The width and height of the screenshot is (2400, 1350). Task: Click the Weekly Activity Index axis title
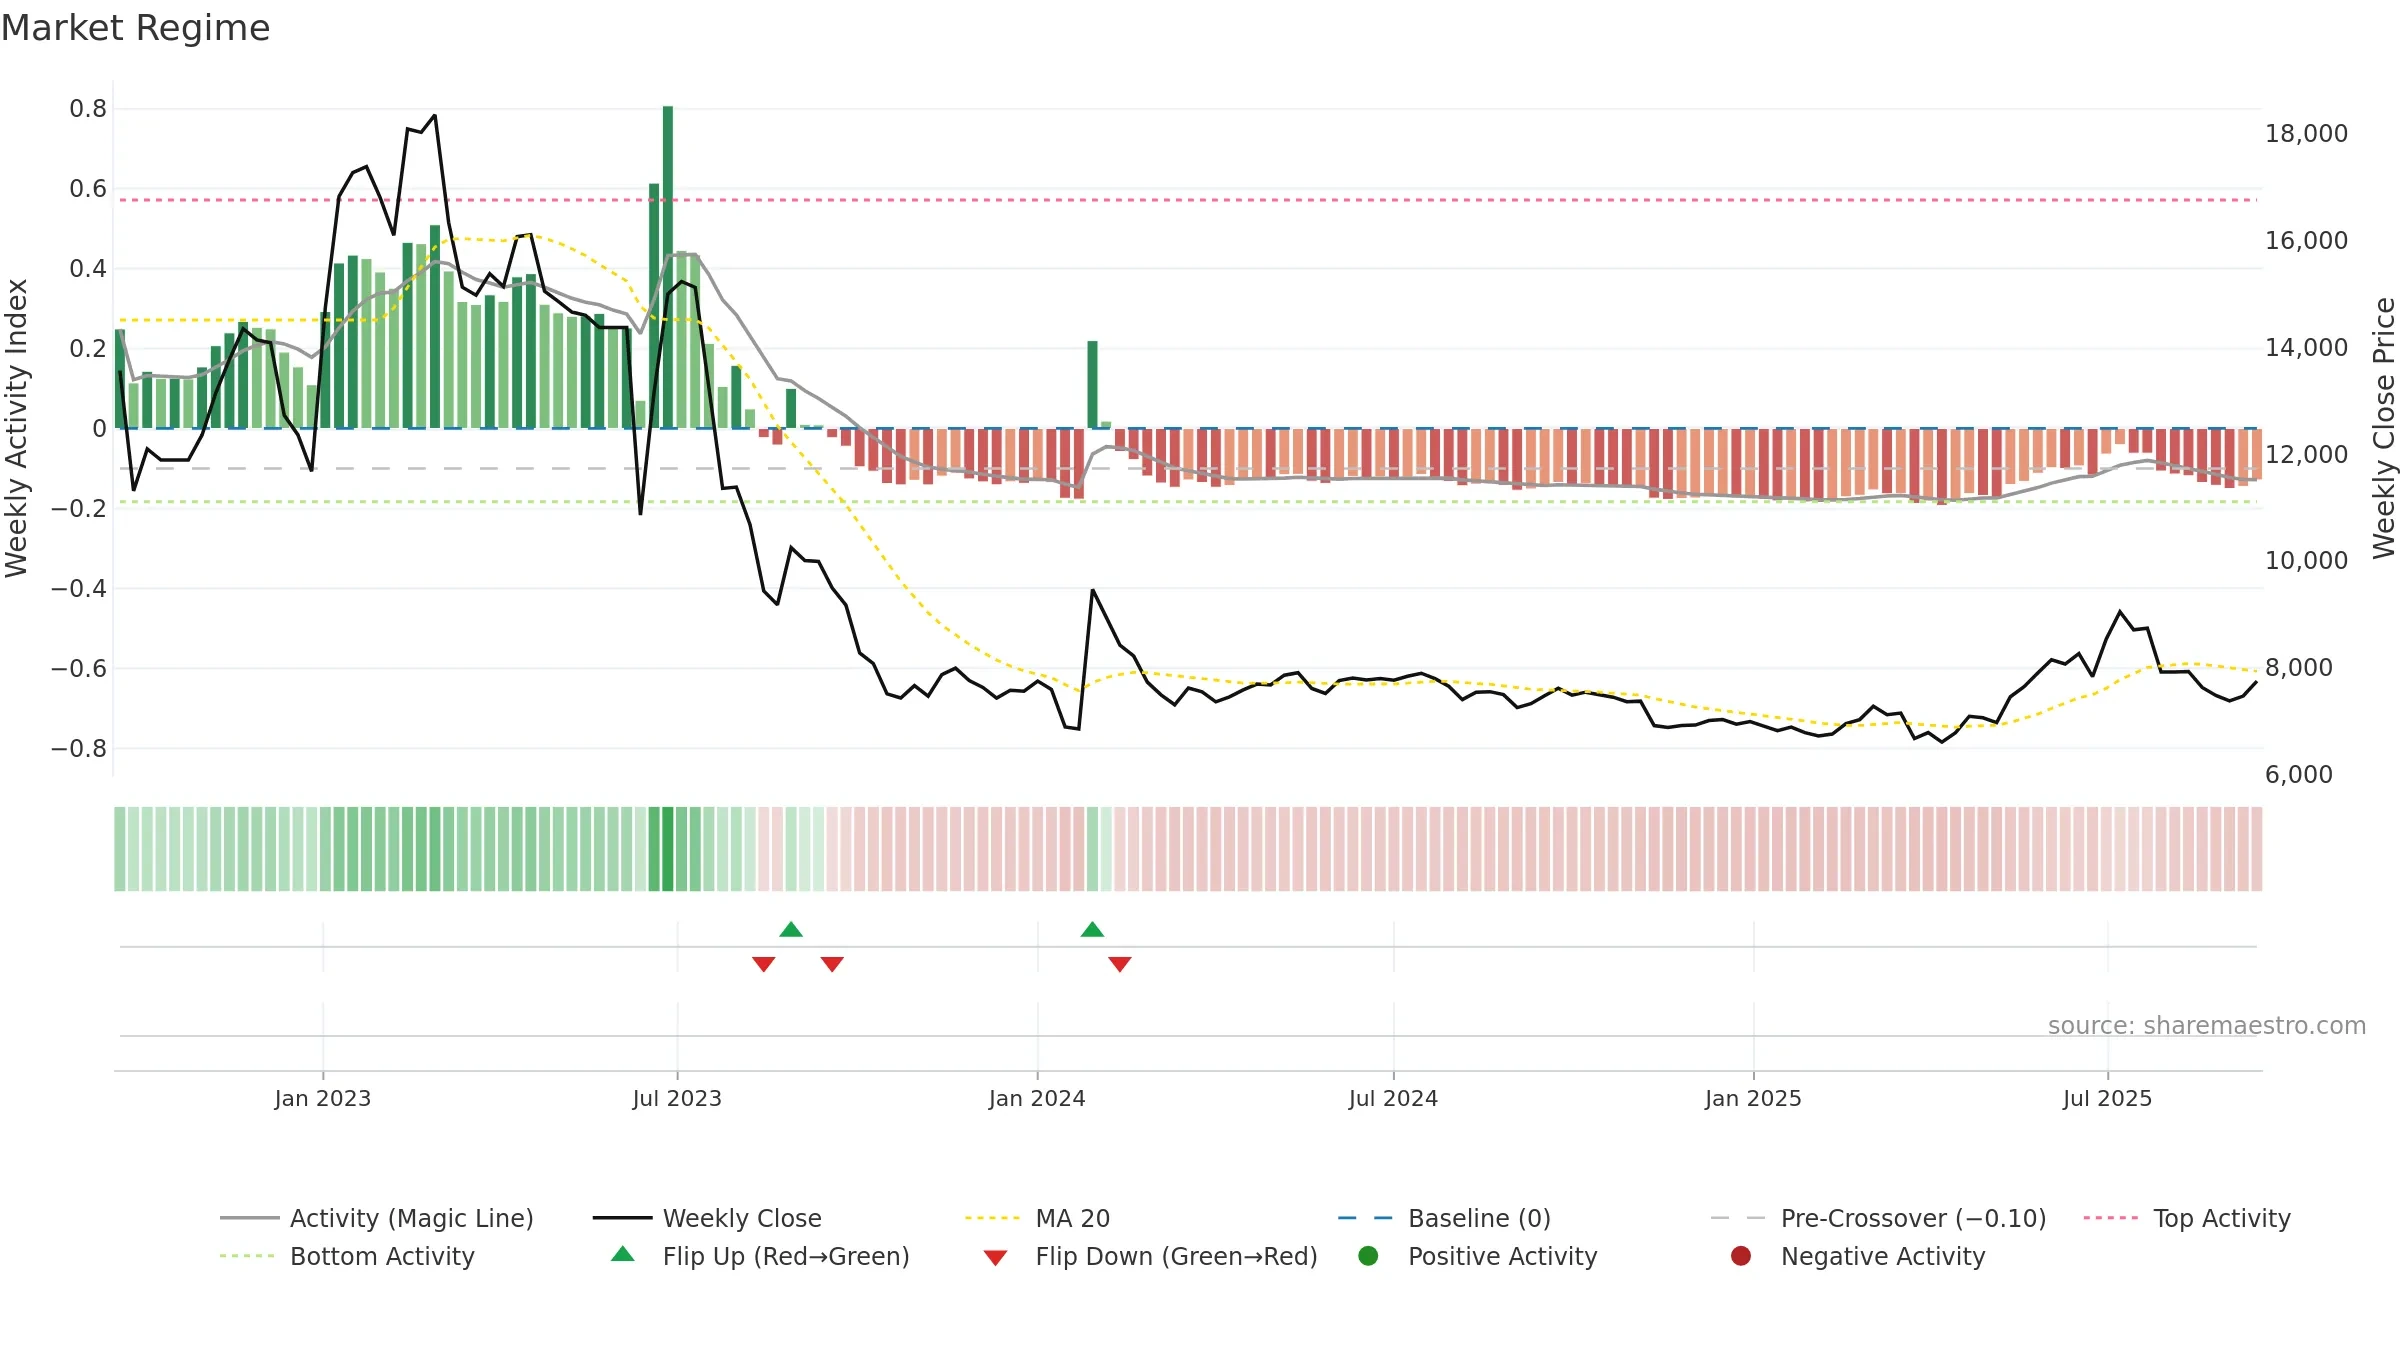pyautogui.click(x=16, y=428)
